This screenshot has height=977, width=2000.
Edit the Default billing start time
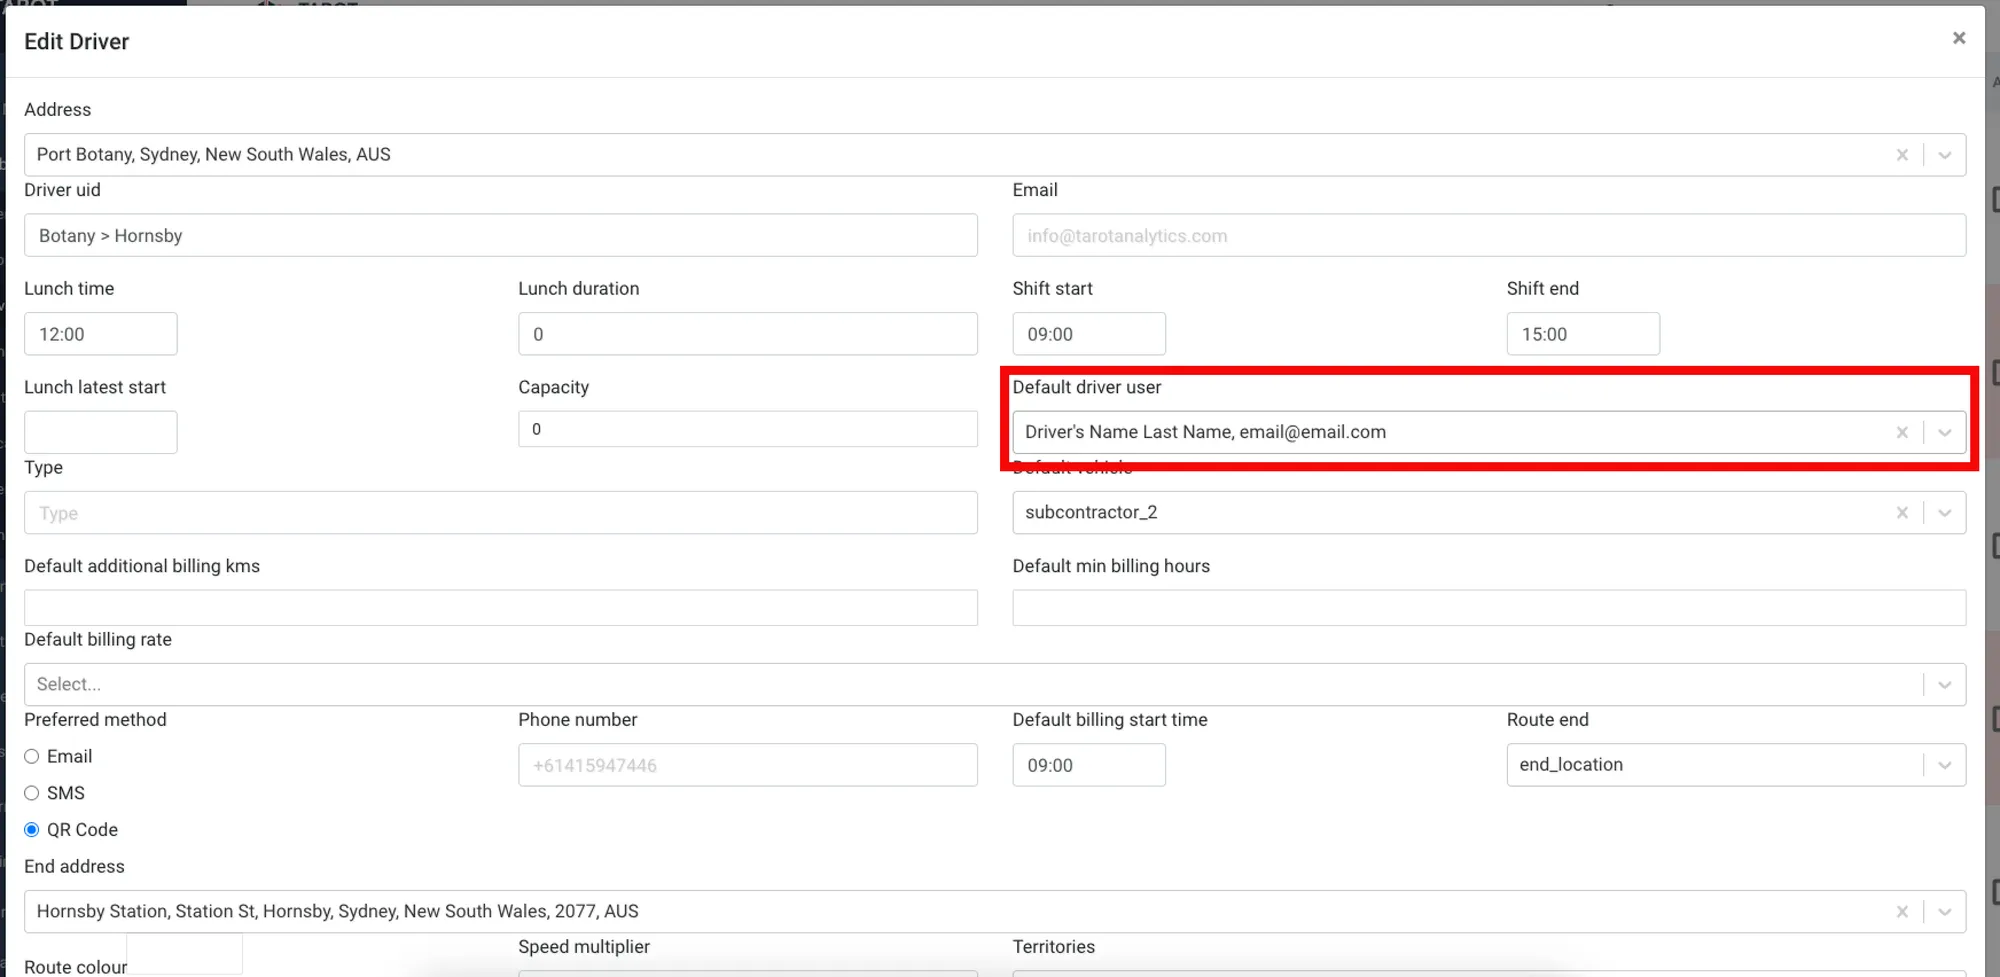coord(1089,765)
